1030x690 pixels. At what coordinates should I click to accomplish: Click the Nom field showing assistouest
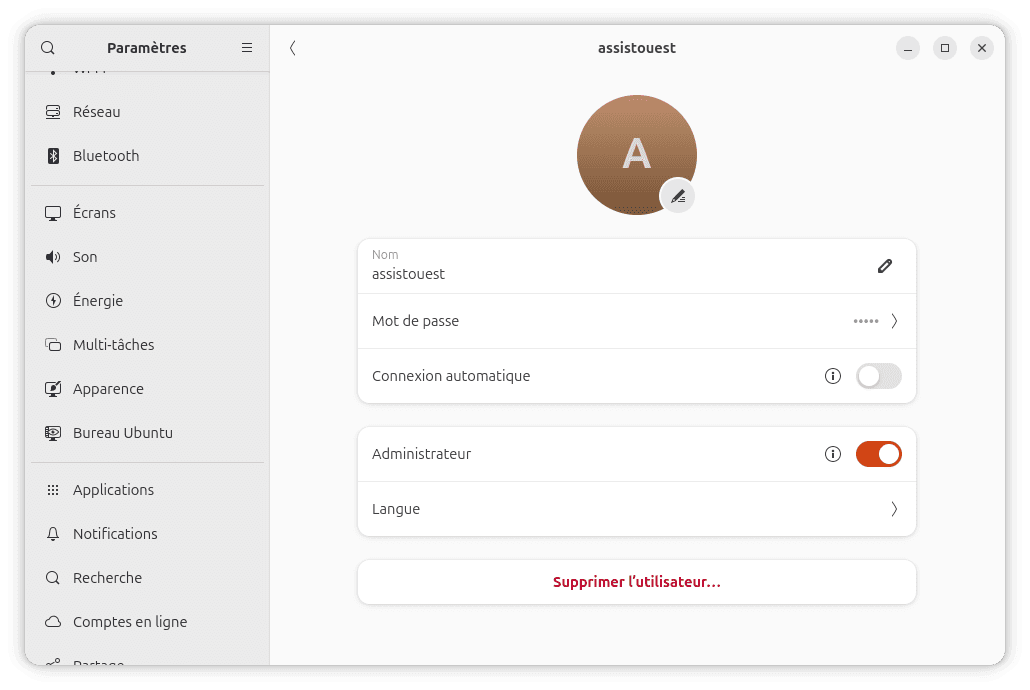click(637, 266)
